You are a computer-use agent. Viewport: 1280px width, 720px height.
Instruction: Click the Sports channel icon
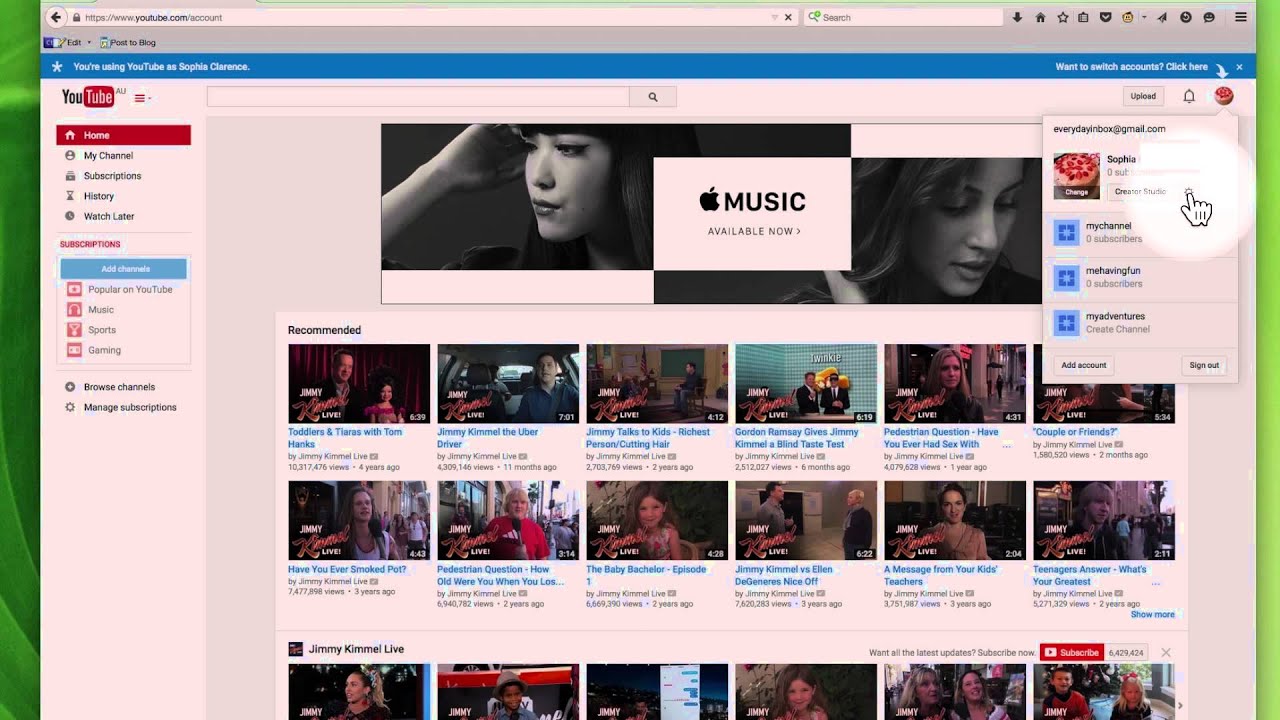tap(74, 330)
